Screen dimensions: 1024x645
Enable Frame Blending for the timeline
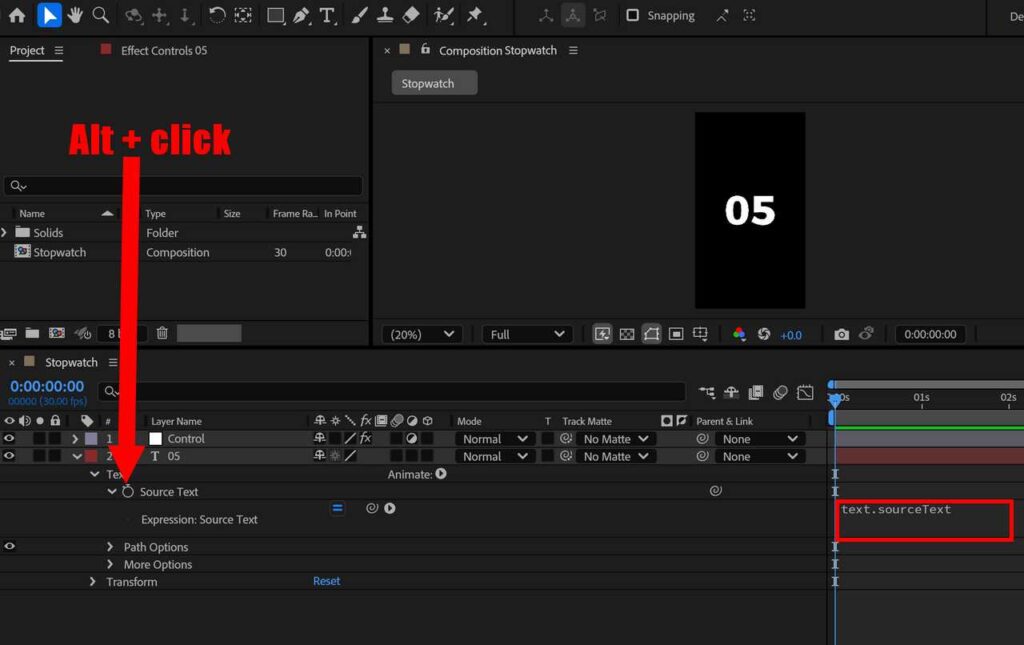coord(756,392)
